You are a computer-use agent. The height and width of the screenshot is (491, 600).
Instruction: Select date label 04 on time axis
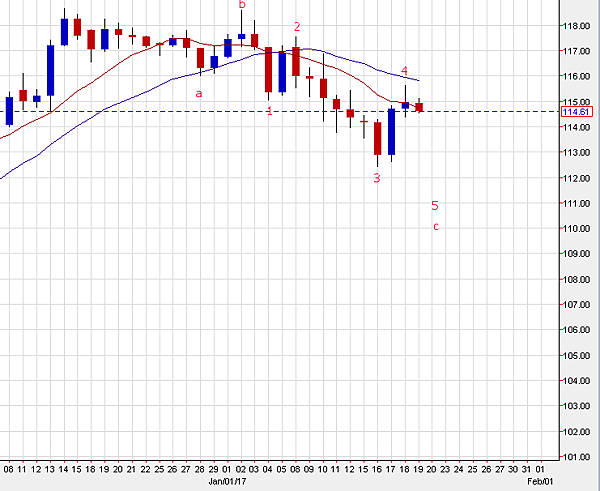tap(268, 469)
